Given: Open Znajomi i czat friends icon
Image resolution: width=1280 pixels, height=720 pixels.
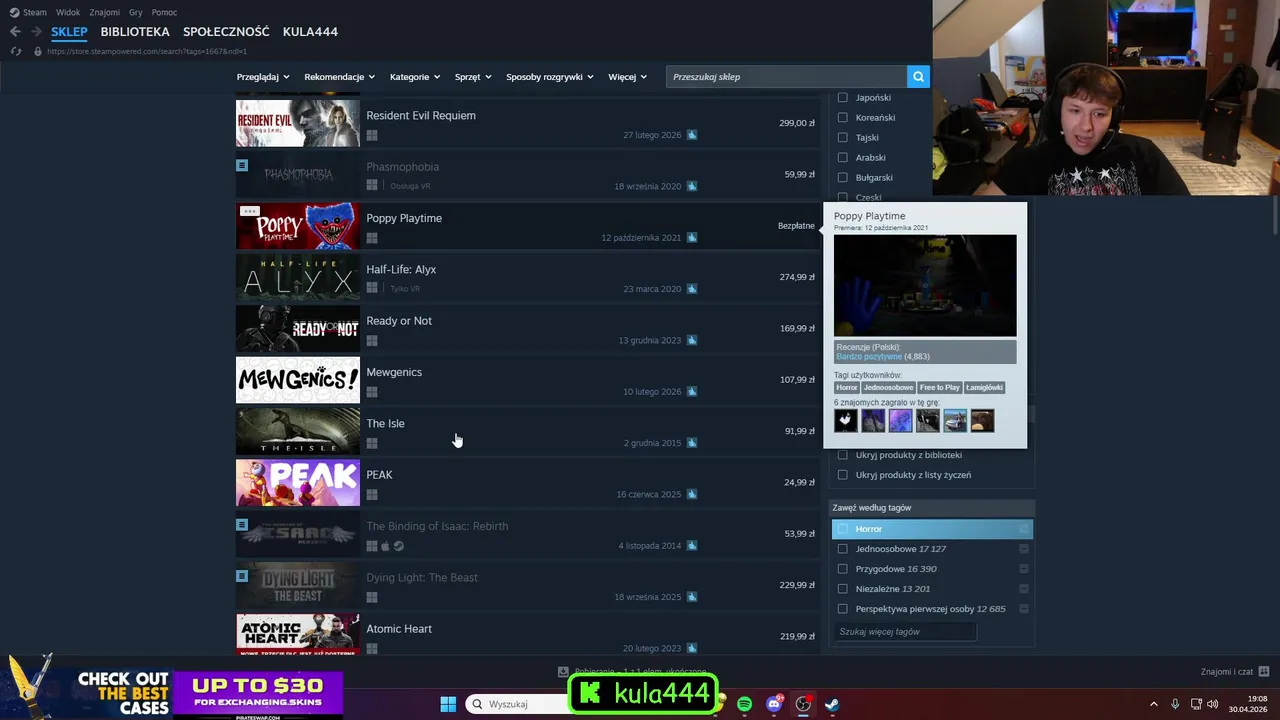Looking at the screenshot, I should (1264, 671).
